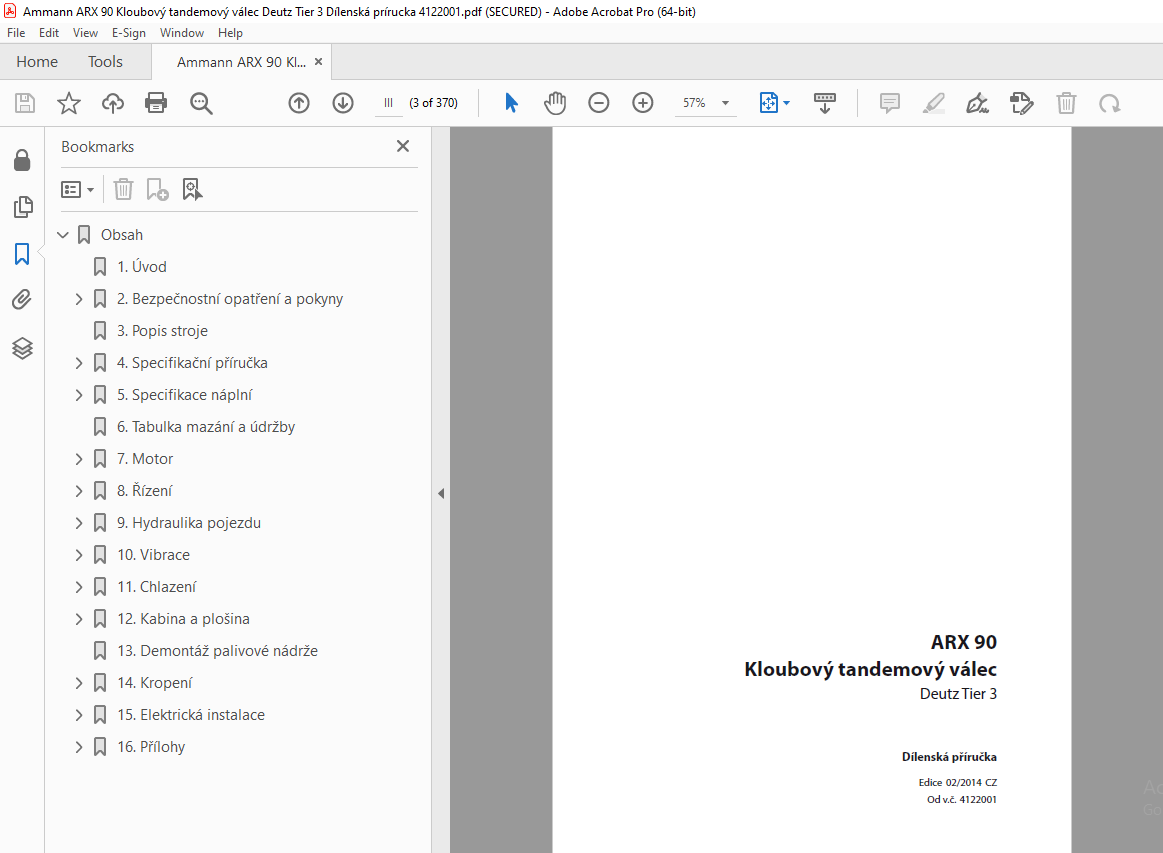Expand 10. Vibrace bookmark
Screen dimensions: 1163x853
[x=79, y=555]
